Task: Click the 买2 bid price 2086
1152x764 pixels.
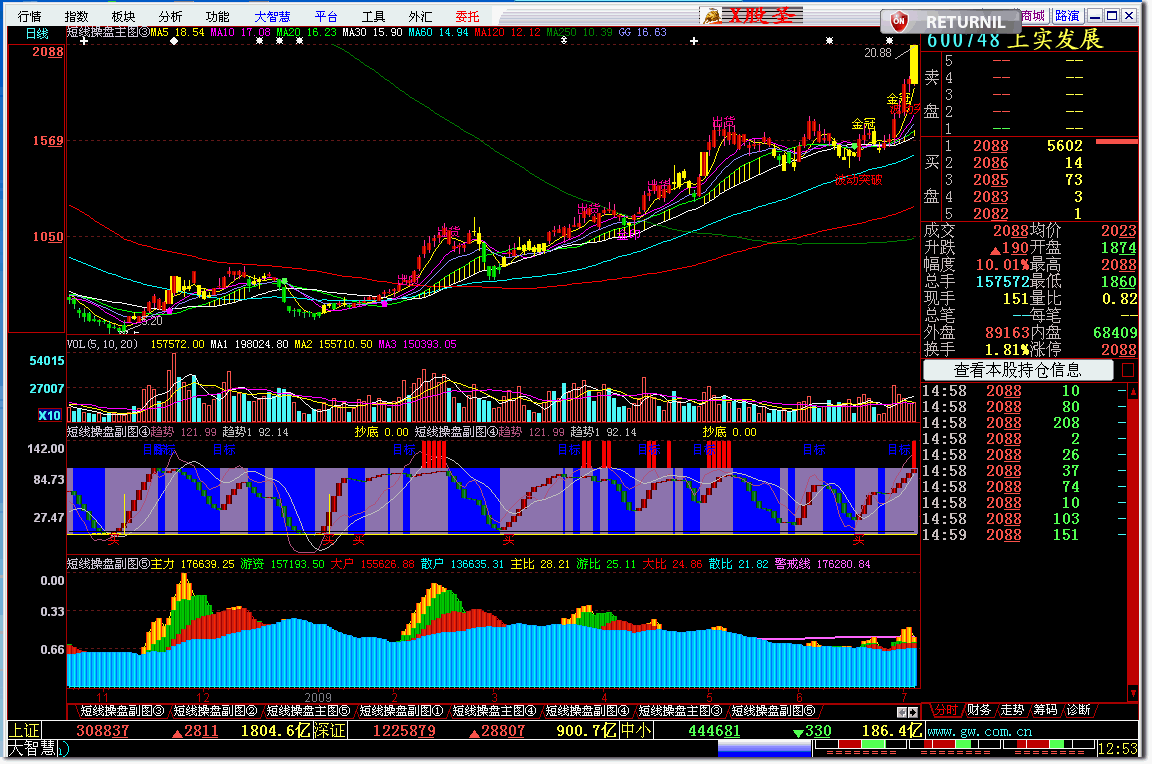Action: coord(990,163)
